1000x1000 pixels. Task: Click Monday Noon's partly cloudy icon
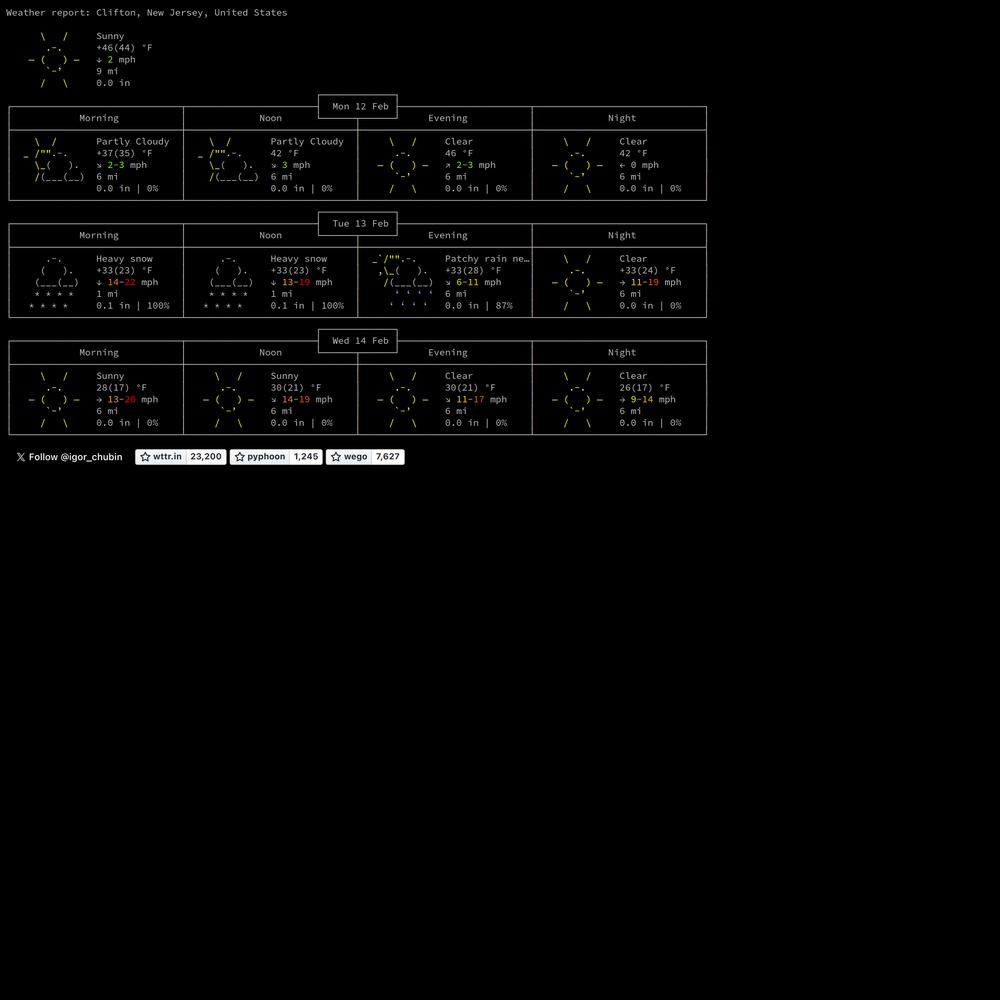point(228,159)
